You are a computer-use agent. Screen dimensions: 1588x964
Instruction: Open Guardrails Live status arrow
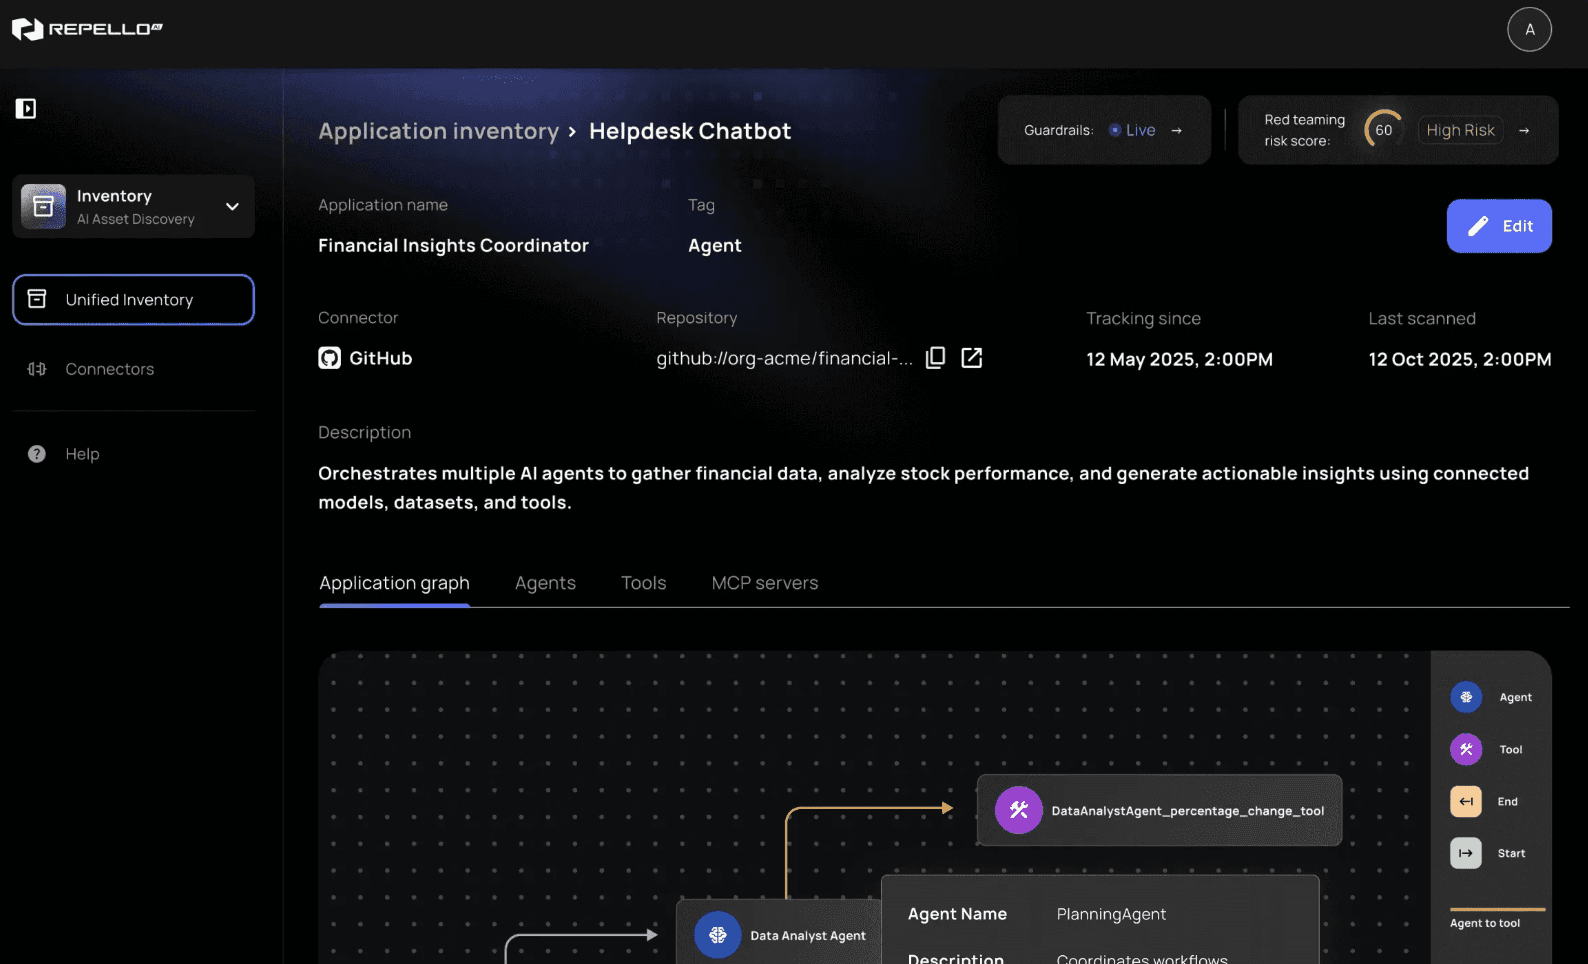[1177, 131]
